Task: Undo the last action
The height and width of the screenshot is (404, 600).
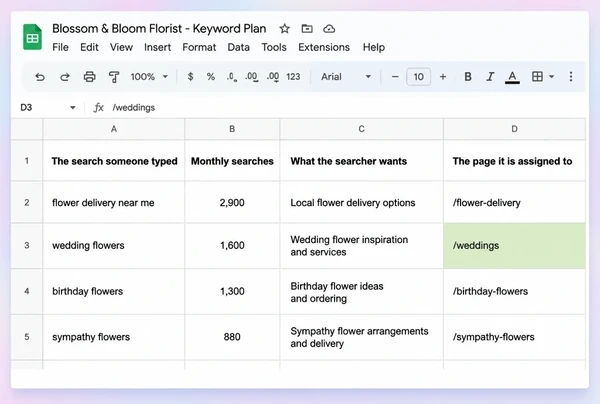Action: [x=40, y=77]
